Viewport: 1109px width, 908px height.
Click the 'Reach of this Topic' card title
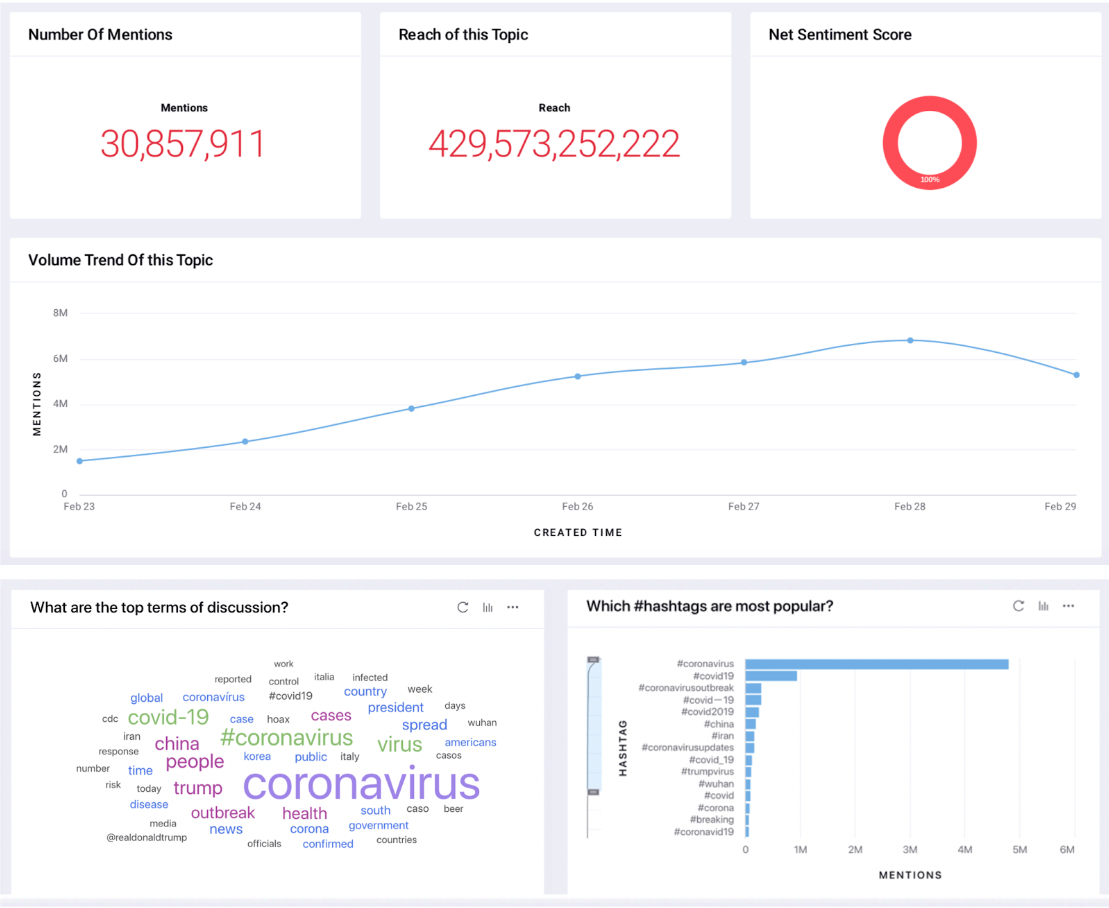click(463, 34)
